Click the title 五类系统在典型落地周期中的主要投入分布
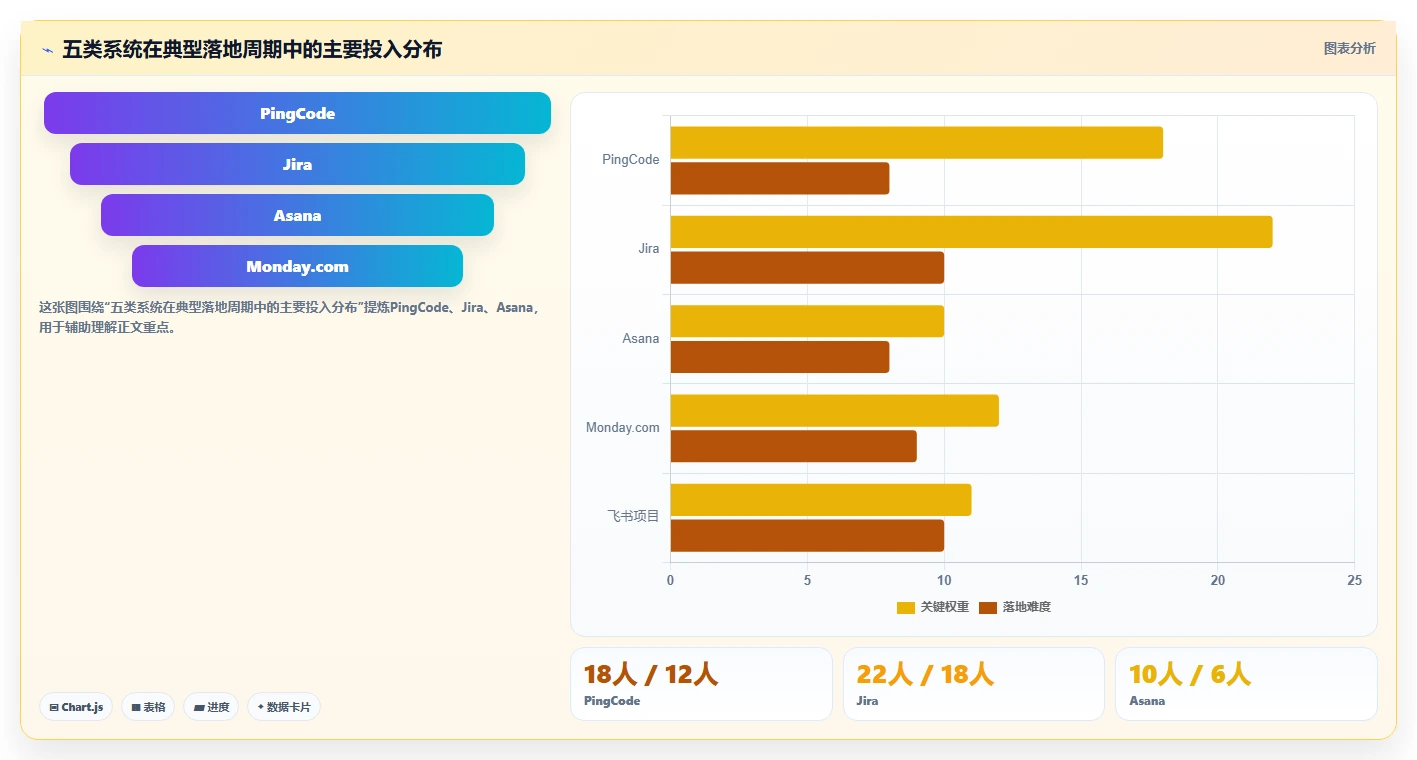Viewport: 1417px width, 760px height. point(252,50)
